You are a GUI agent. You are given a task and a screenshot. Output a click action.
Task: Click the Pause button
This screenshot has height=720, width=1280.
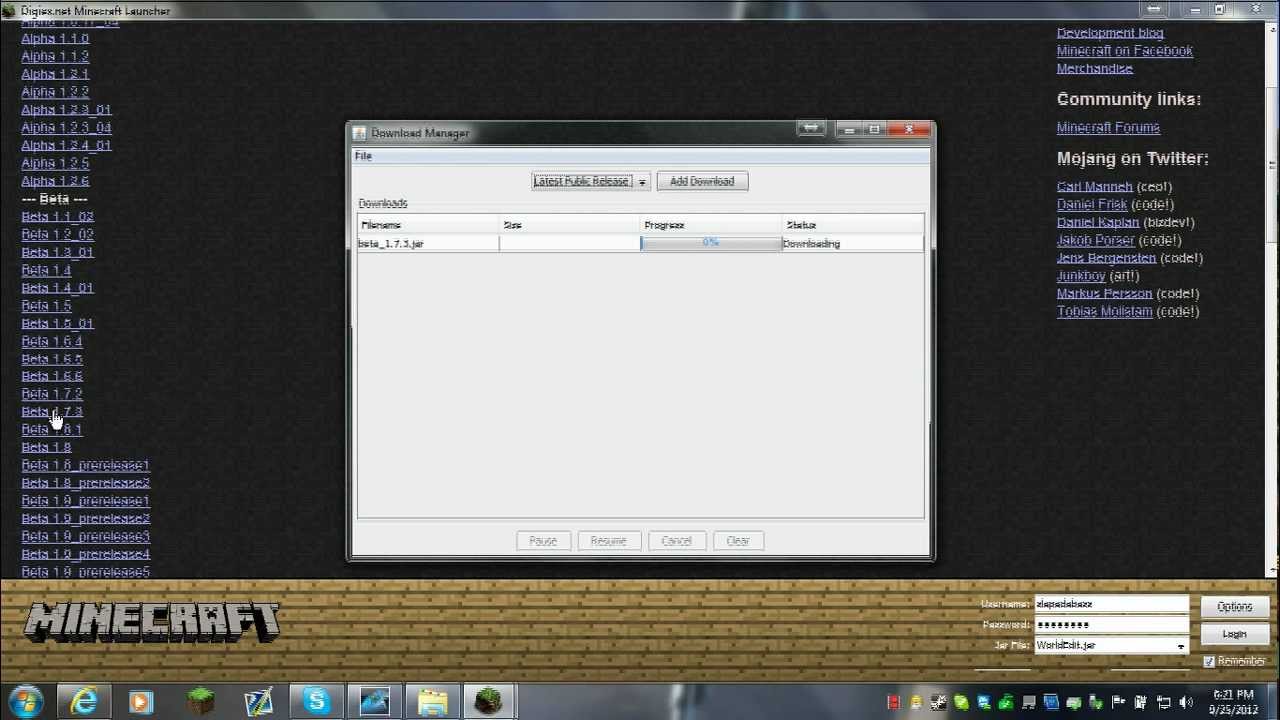(543, 540)
